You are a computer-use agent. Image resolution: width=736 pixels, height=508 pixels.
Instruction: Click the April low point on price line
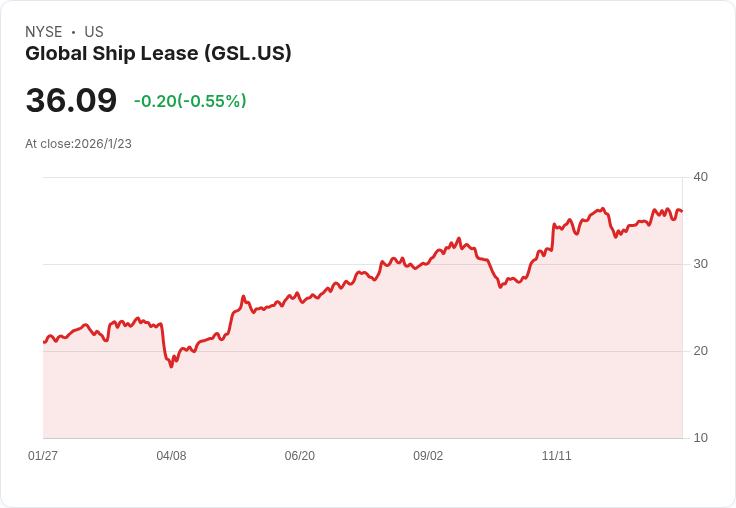tap(171, 366)
